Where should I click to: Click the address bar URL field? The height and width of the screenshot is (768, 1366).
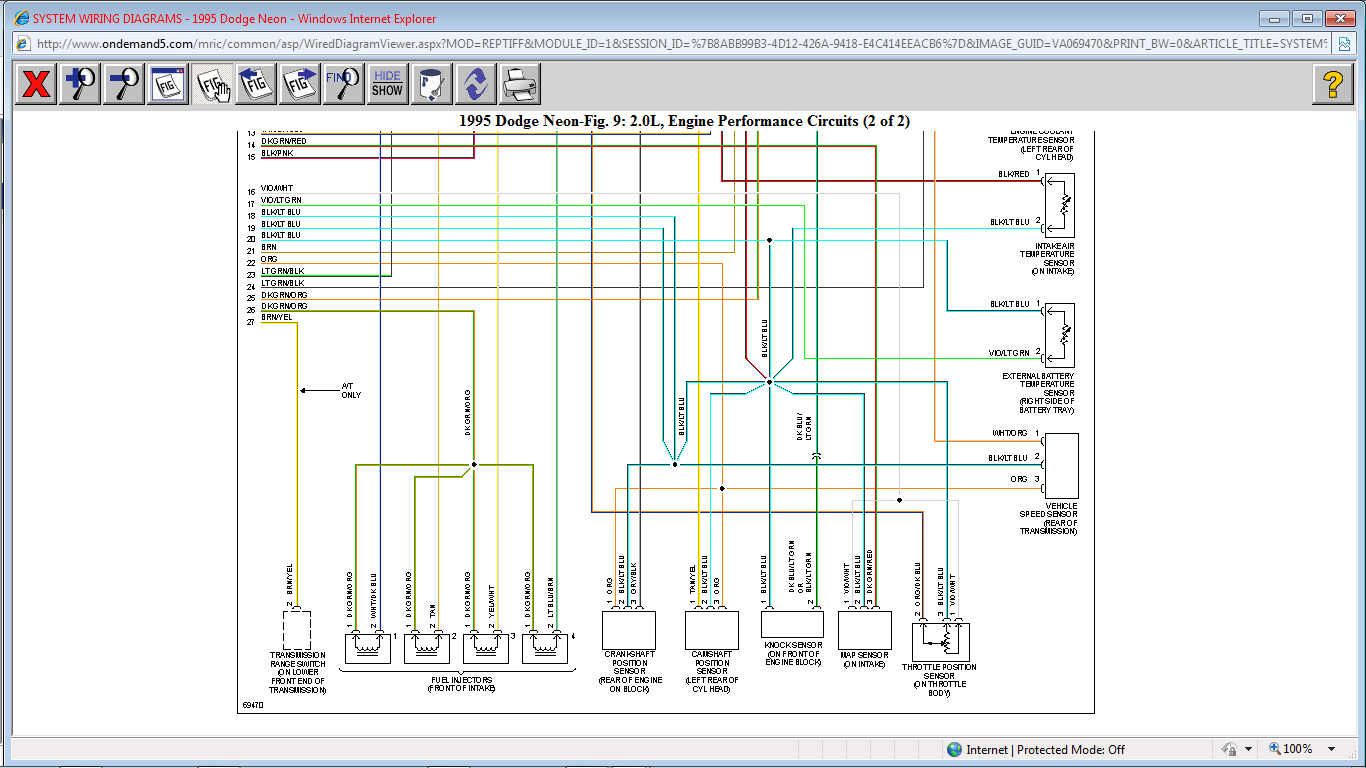tap(680, 44)
